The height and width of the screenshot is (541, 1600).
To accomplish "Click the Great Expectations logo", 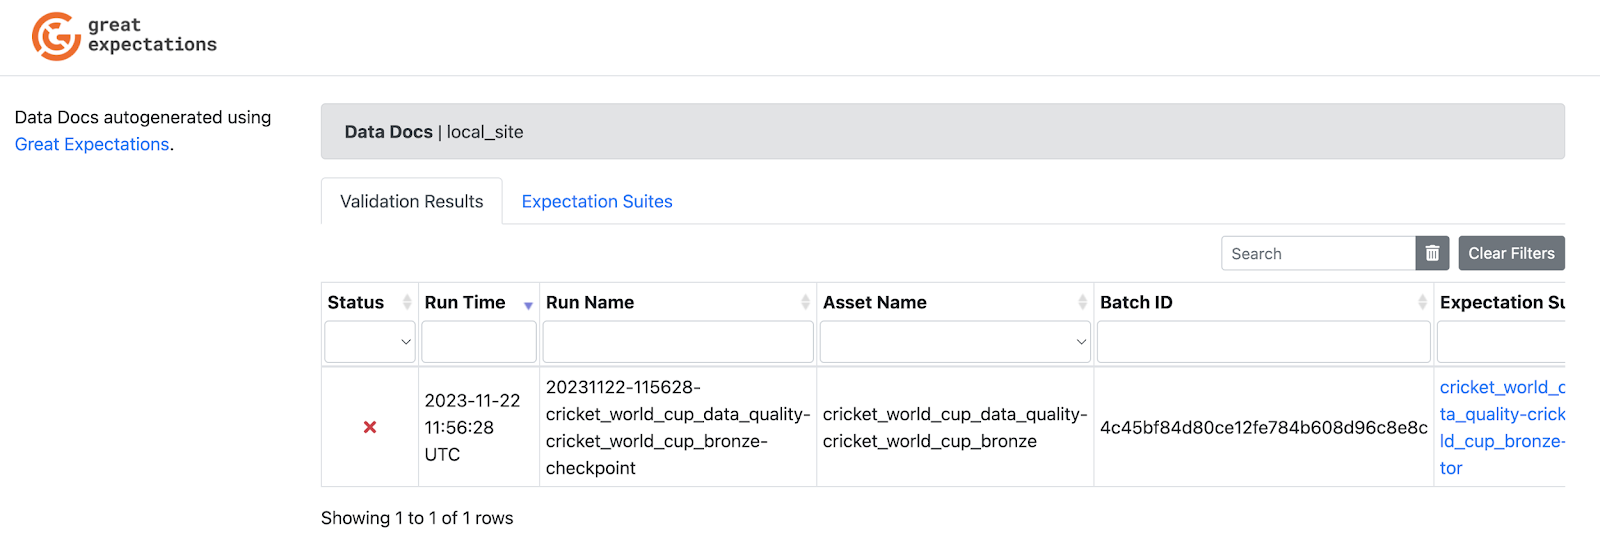I will click(124, 36).
